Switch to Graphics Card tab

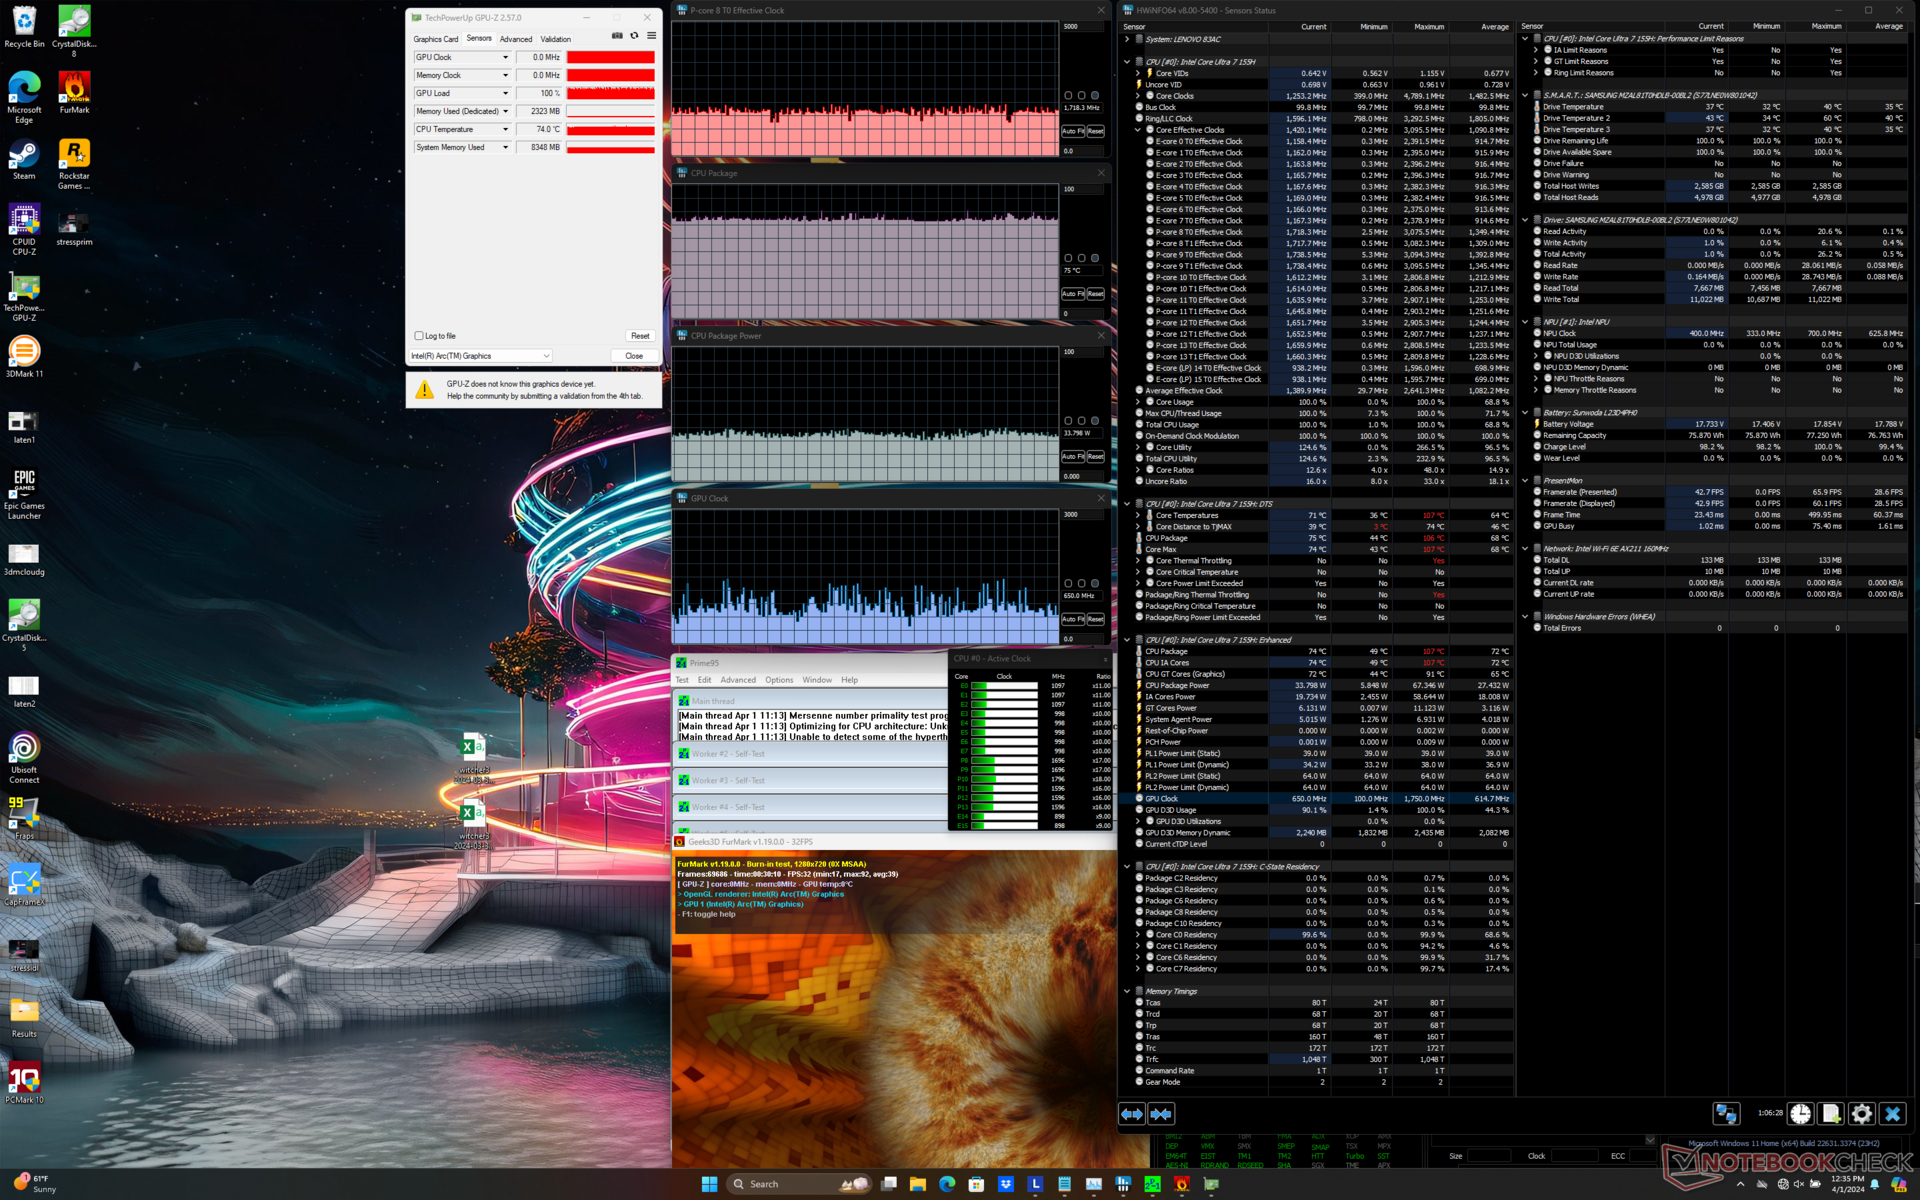click(x=435, y=39)
